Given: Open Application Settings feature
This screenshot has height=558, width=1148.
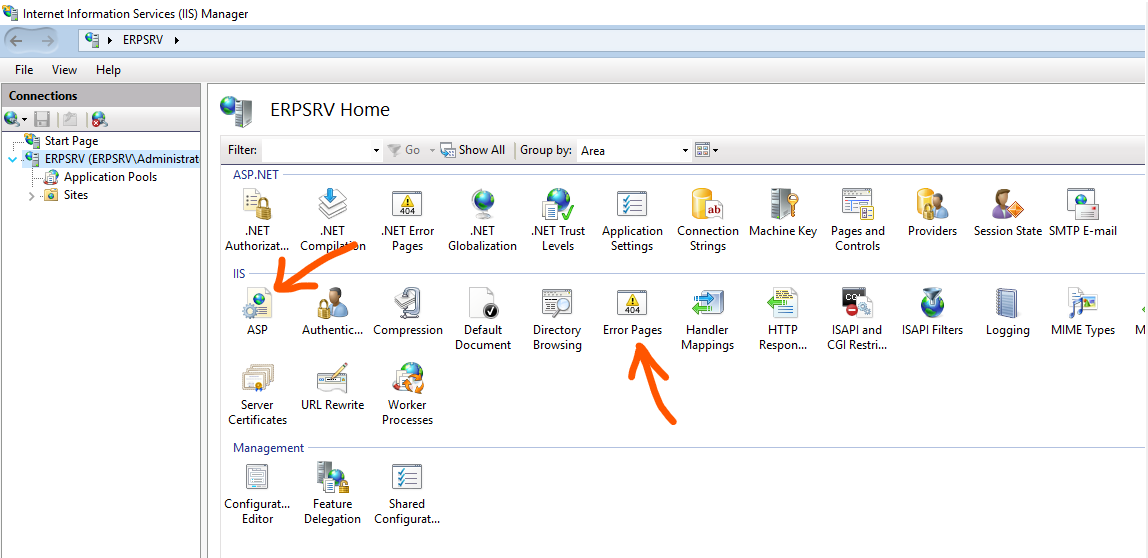Looking at the screenshot, I should click(632, 220).
